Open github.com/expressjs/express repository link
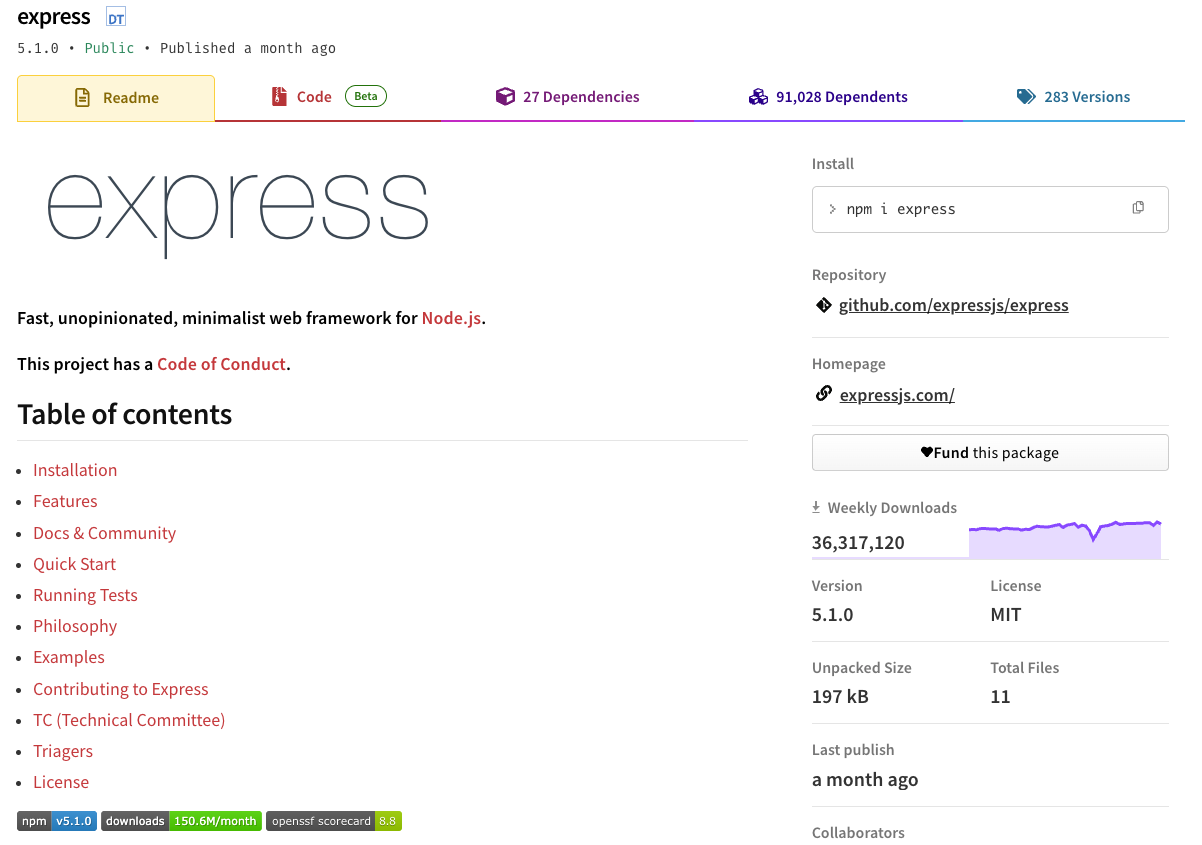Viewport: 1202px width, 845px height. coord(953,305)
